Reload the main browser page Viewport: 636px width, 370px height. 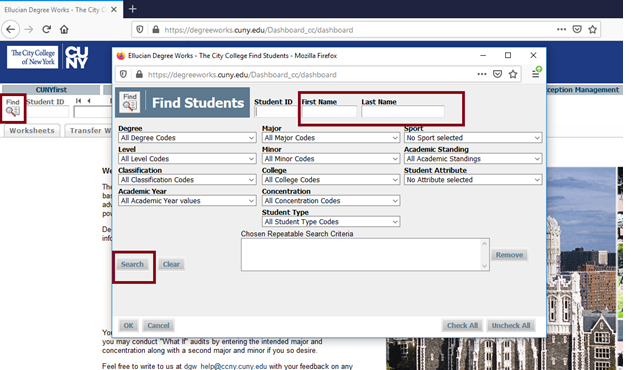point(47,30)
